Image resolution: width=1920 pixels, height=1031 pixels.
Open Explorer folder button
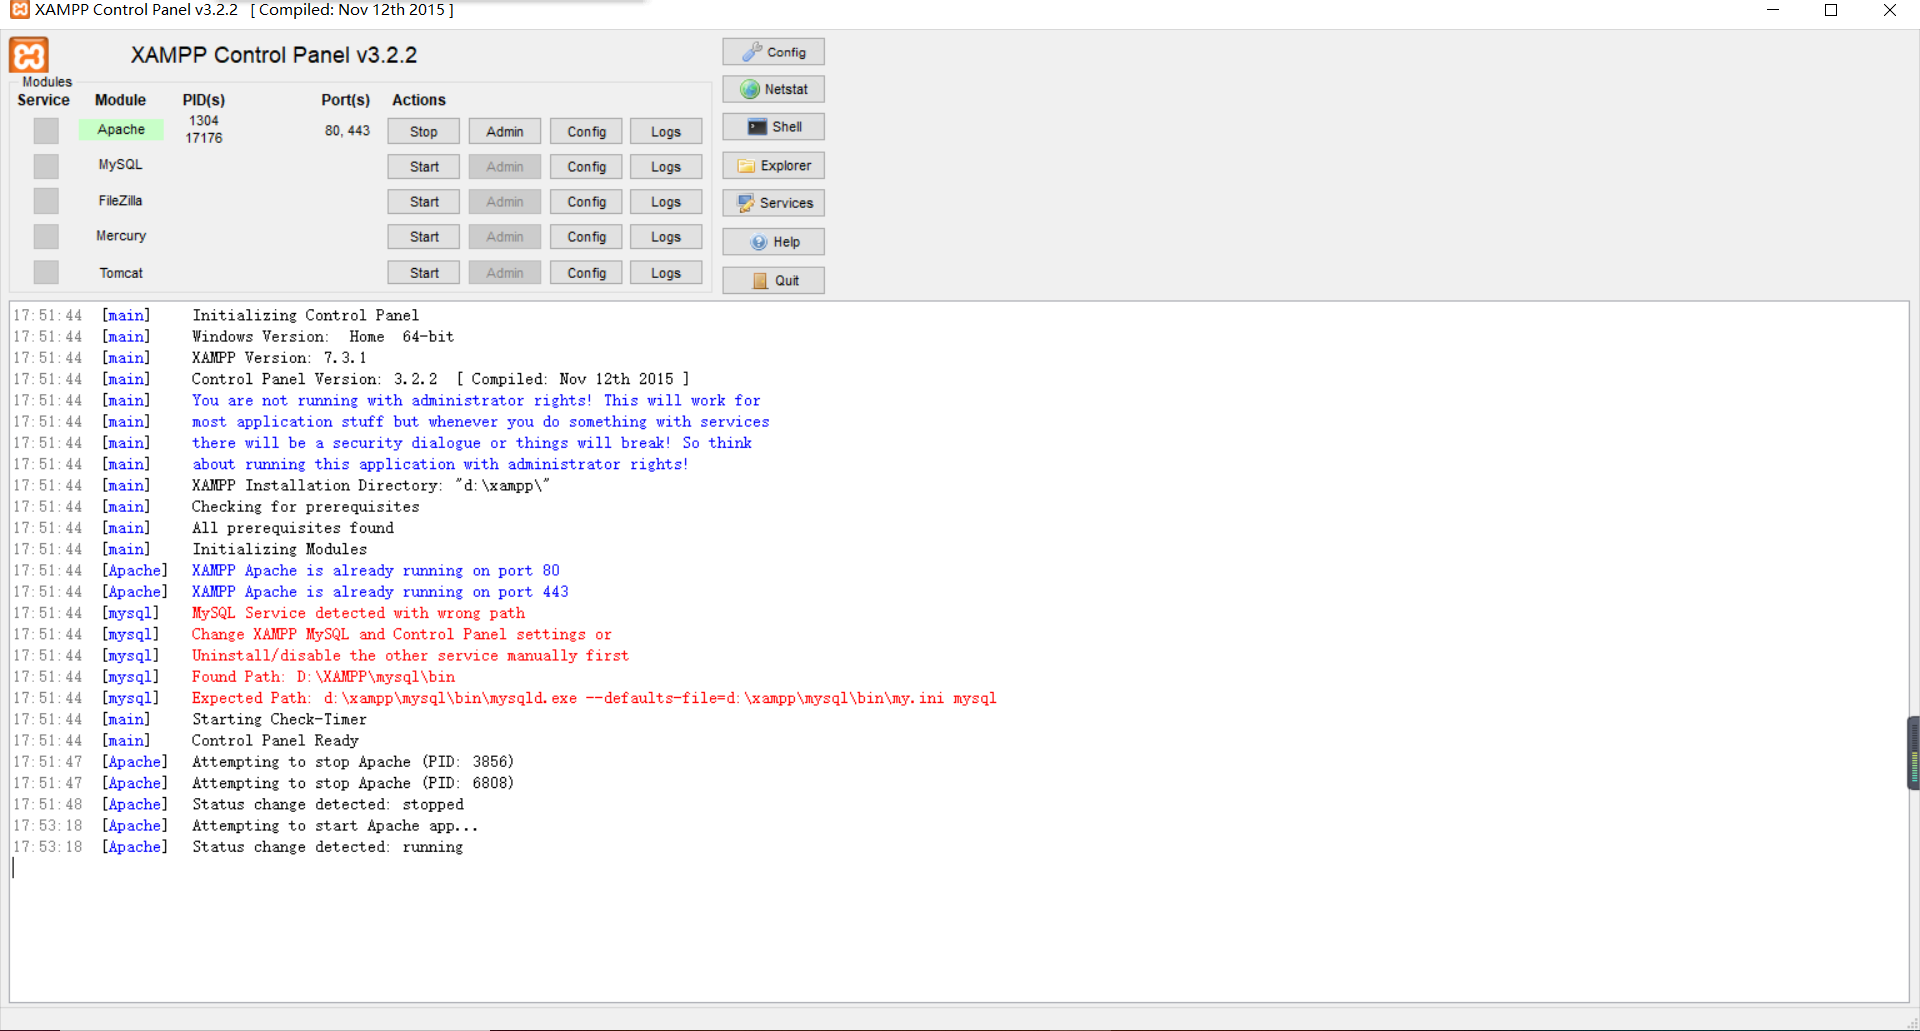774,166
